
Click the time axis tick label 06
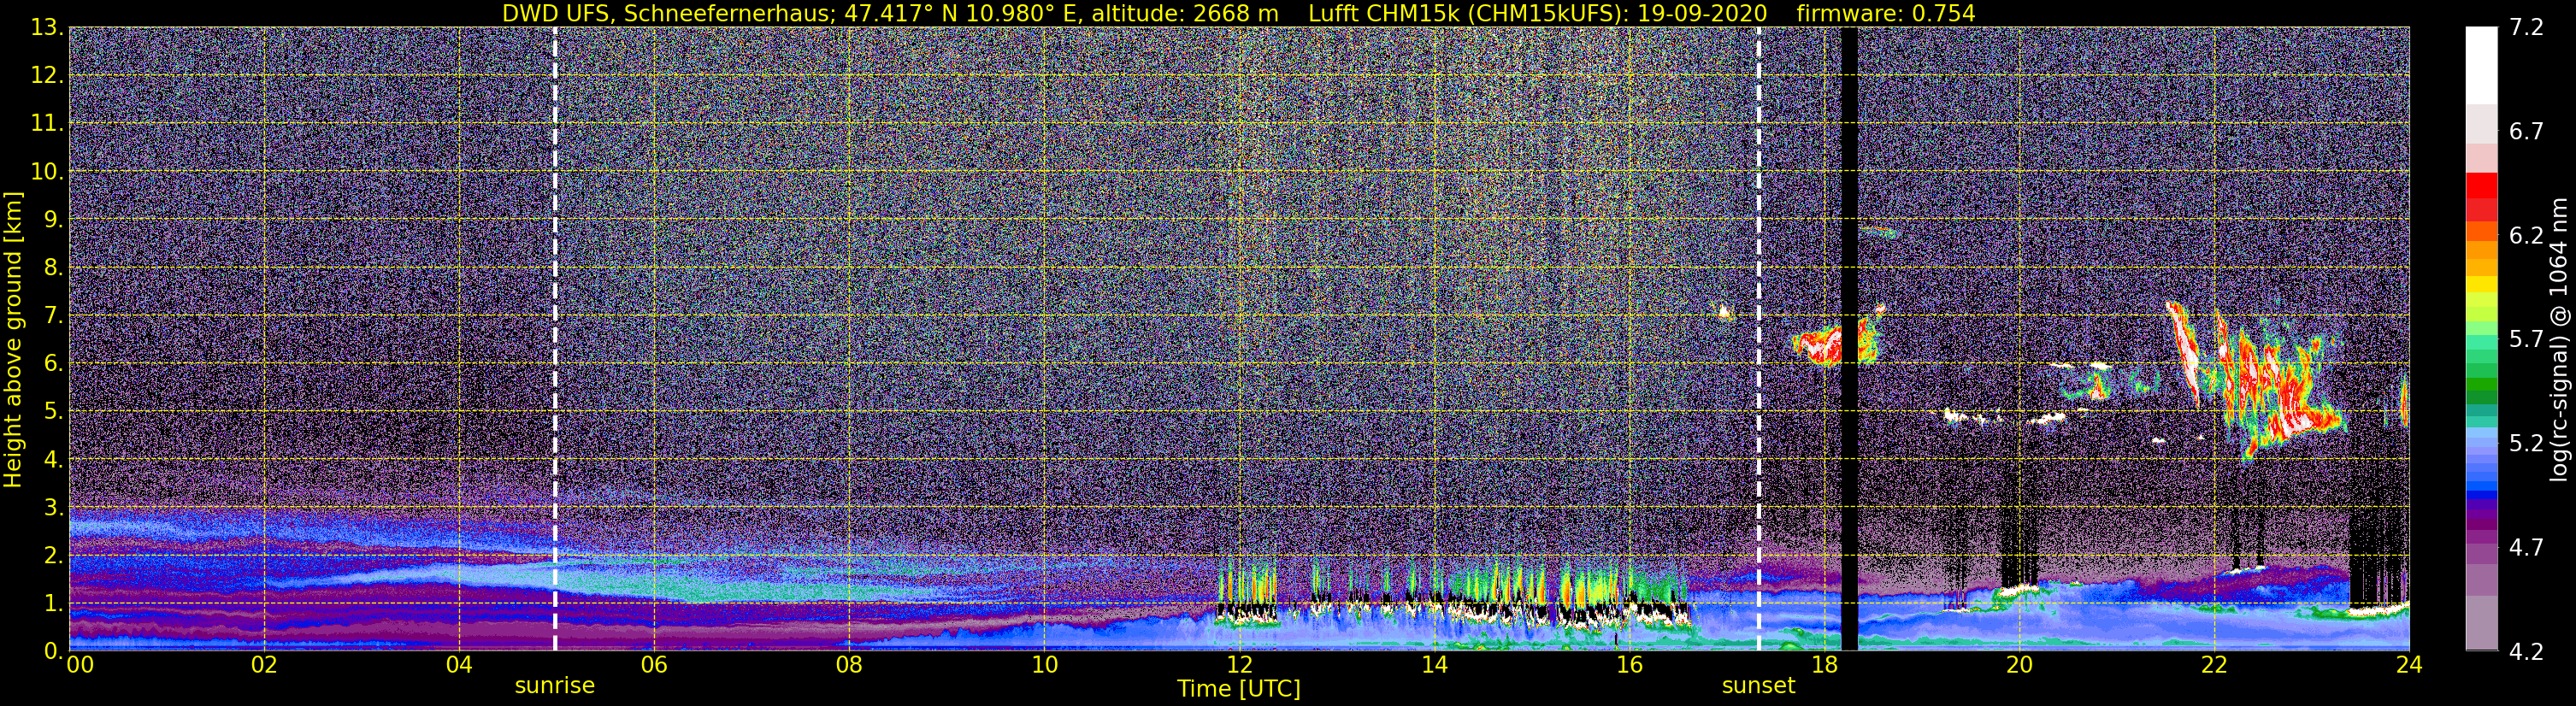tap(653, 665)
